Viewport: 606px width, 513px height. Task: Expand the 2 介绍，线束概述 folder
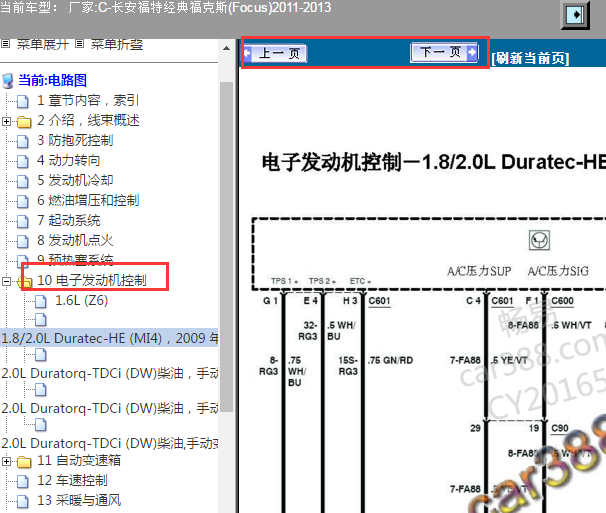tap(6, 121)
